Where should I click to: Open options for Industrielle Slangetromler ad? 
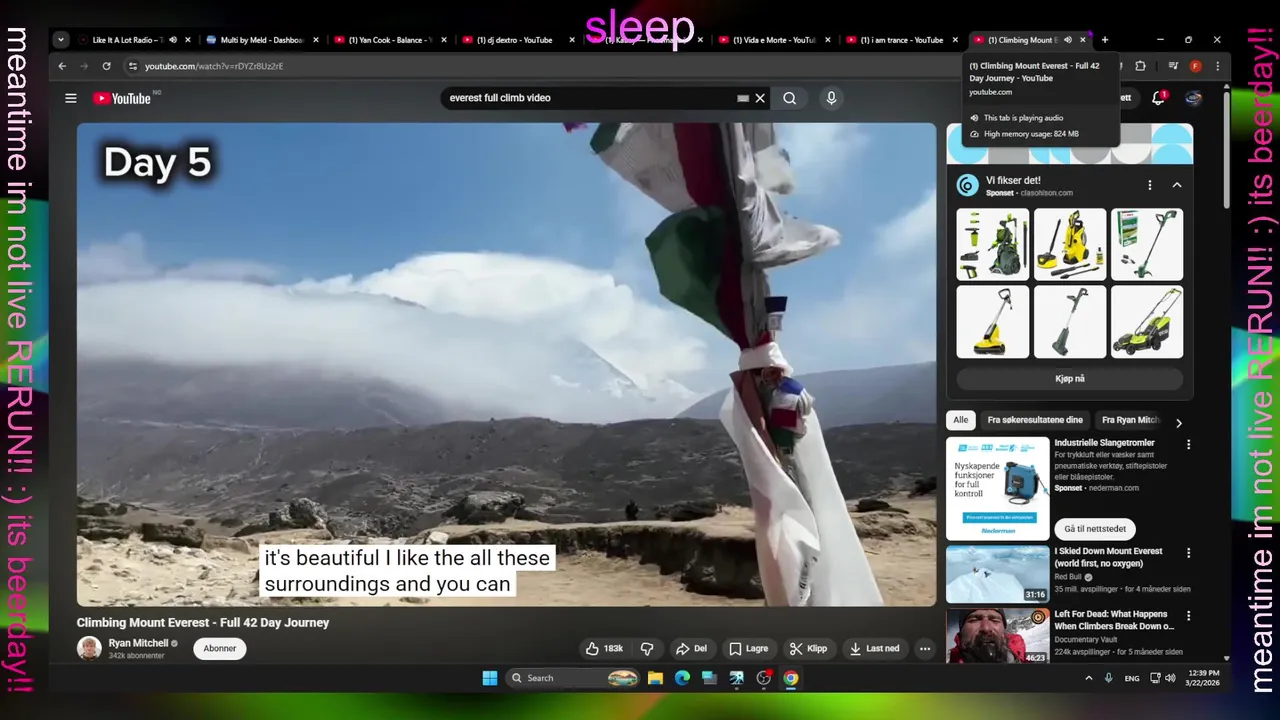pos(1189,444)
